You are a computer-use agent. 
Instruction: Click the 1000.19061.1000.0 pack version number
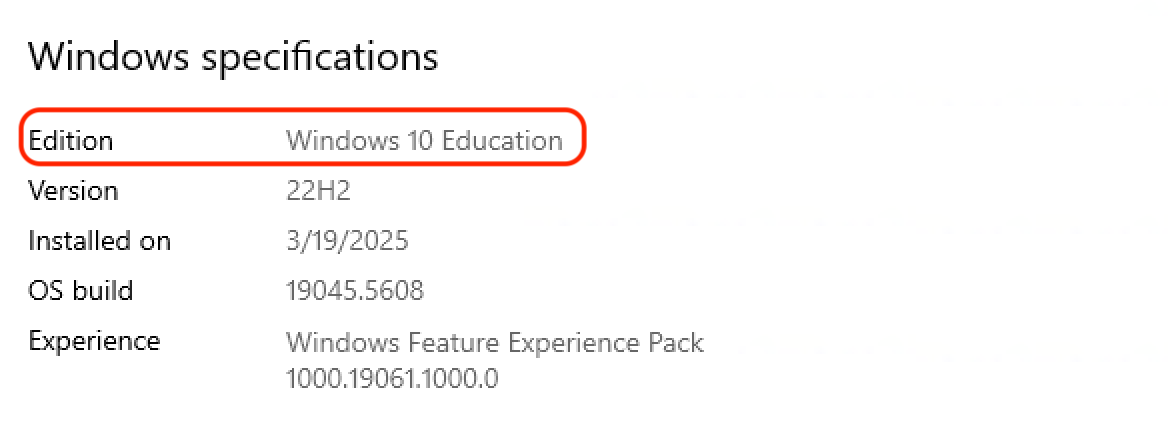pos(392,379)
